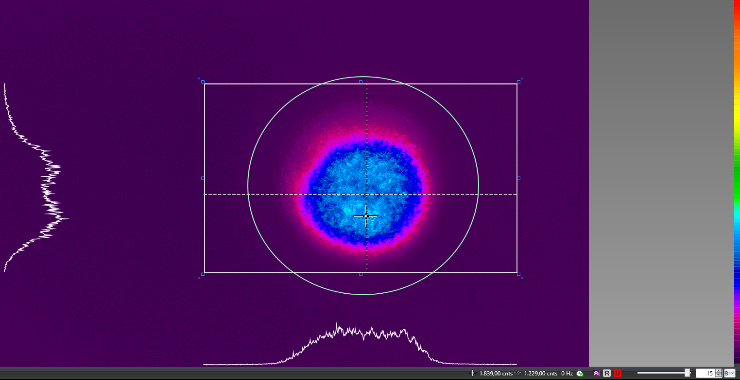Decrease the value with the down stepper arrow

(718, 375)
